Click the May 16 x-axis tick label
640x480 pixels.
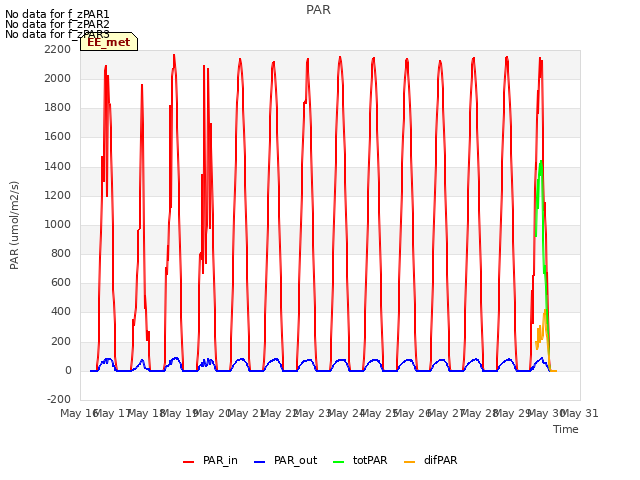[x=79, y=413]
